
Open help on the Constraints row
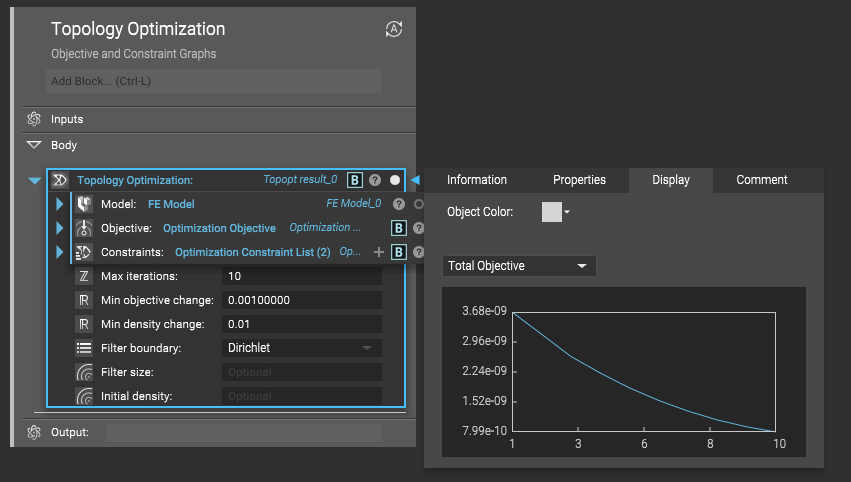[x=418, y=252]
